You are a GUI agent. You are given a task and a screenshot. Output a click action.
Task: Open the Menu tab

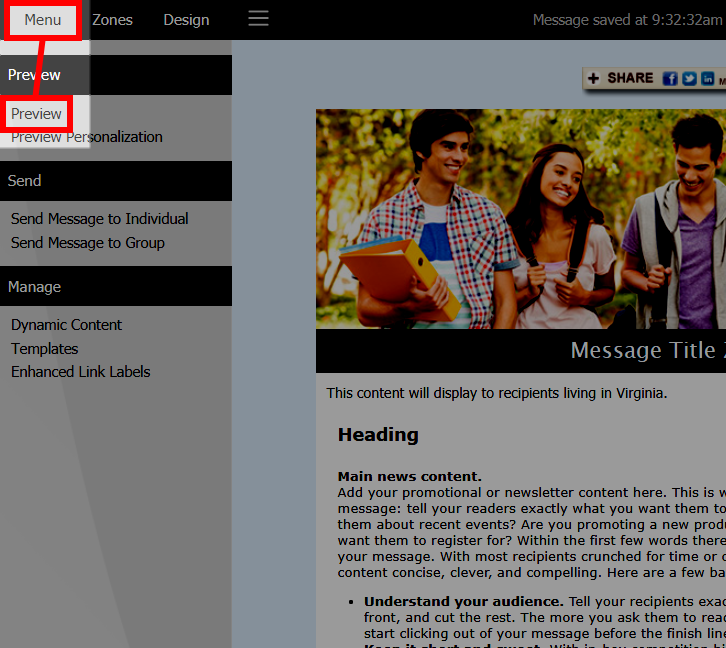43,20
